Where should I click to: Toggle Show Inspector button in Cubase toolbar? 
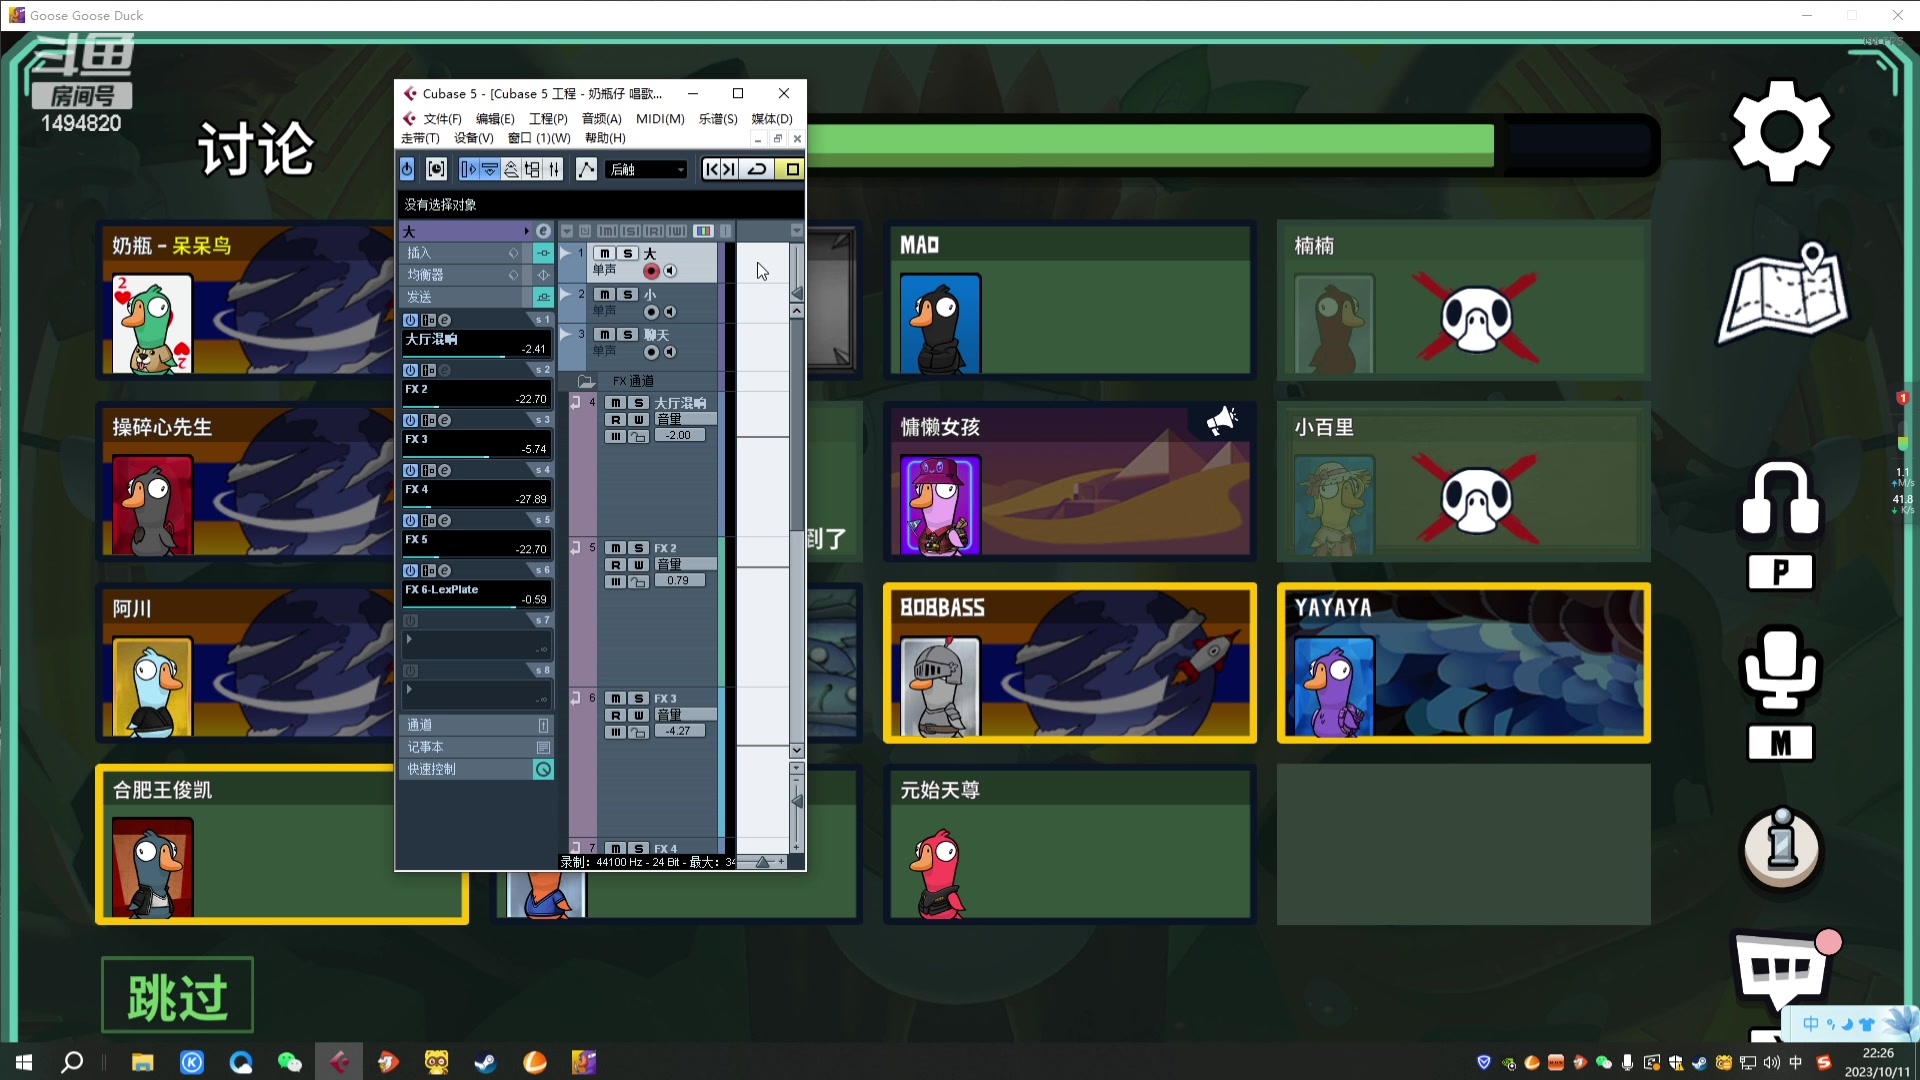point(468,169)
